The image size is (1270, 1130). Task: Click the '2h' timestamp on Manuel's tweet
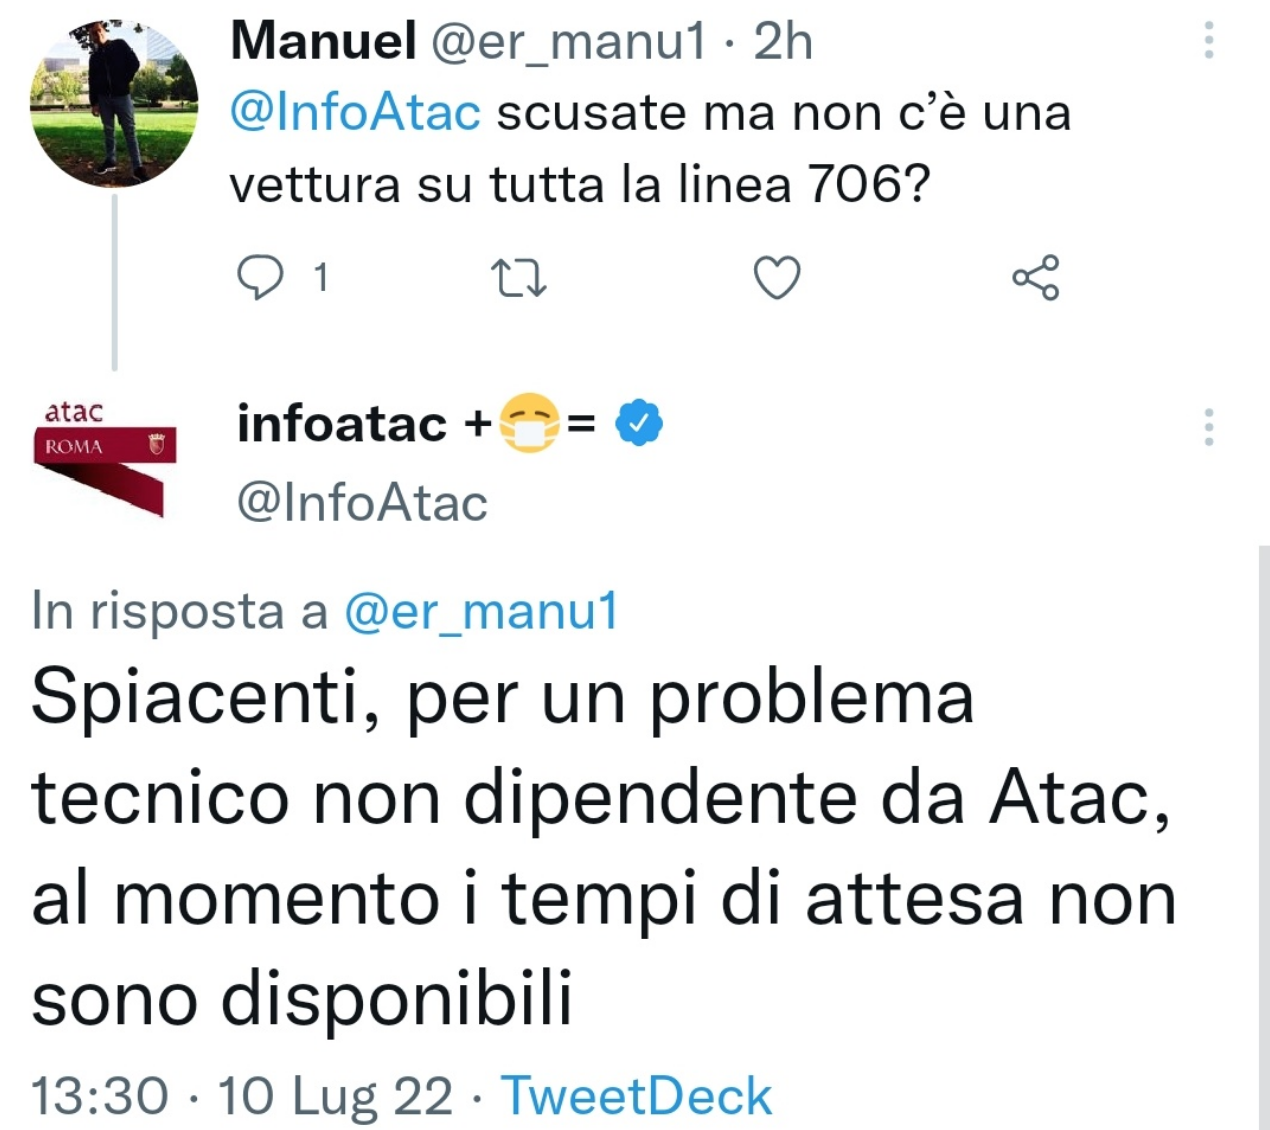point(783,42)
